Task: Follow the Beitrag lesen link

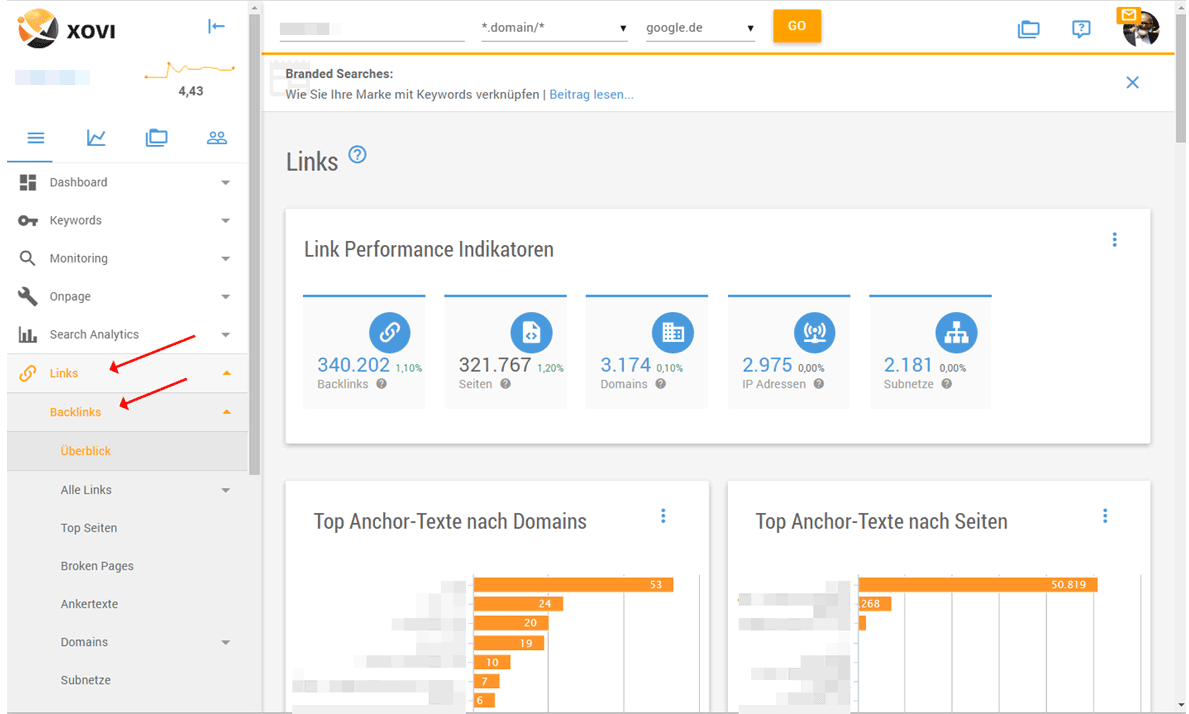Action: click(x=591, y=95)
